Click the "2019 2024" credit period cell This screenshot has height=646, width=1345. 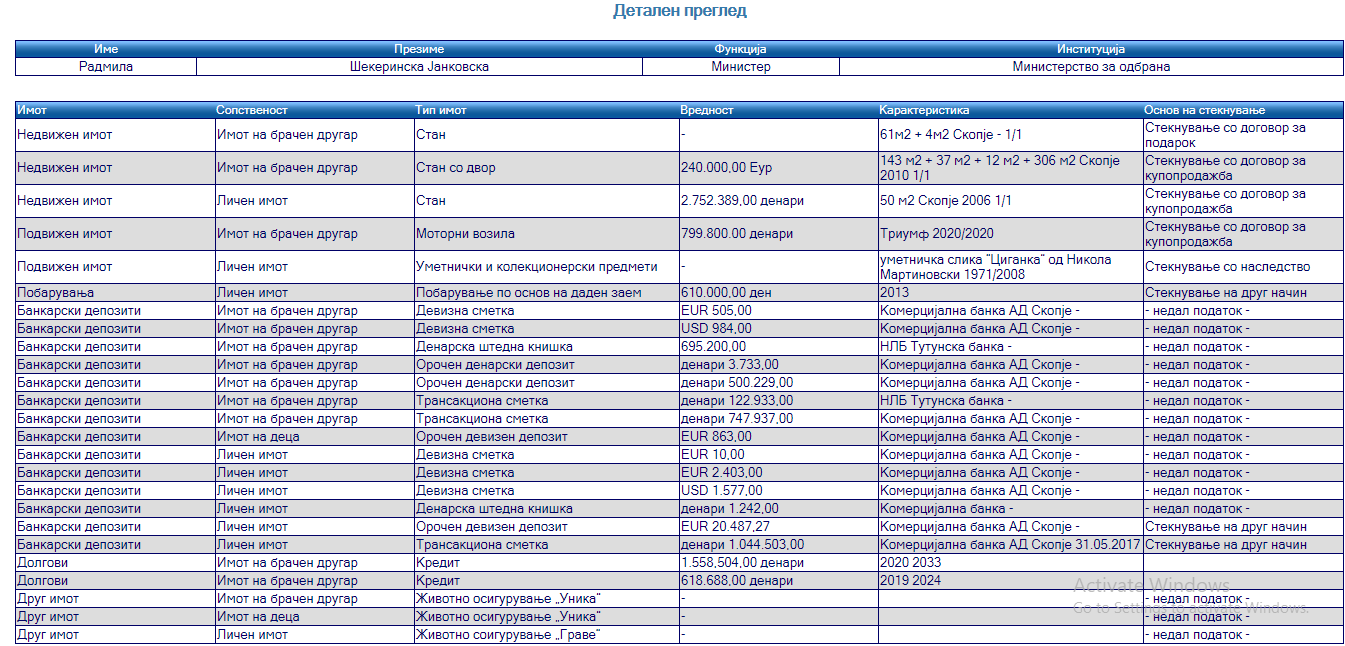[1011, 581]
